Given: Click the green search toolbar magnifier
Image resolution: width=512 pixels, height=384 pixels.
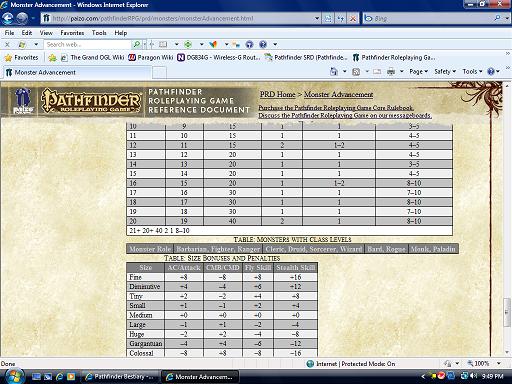Looking at the screenshot, I should click(x=137, y=44).
